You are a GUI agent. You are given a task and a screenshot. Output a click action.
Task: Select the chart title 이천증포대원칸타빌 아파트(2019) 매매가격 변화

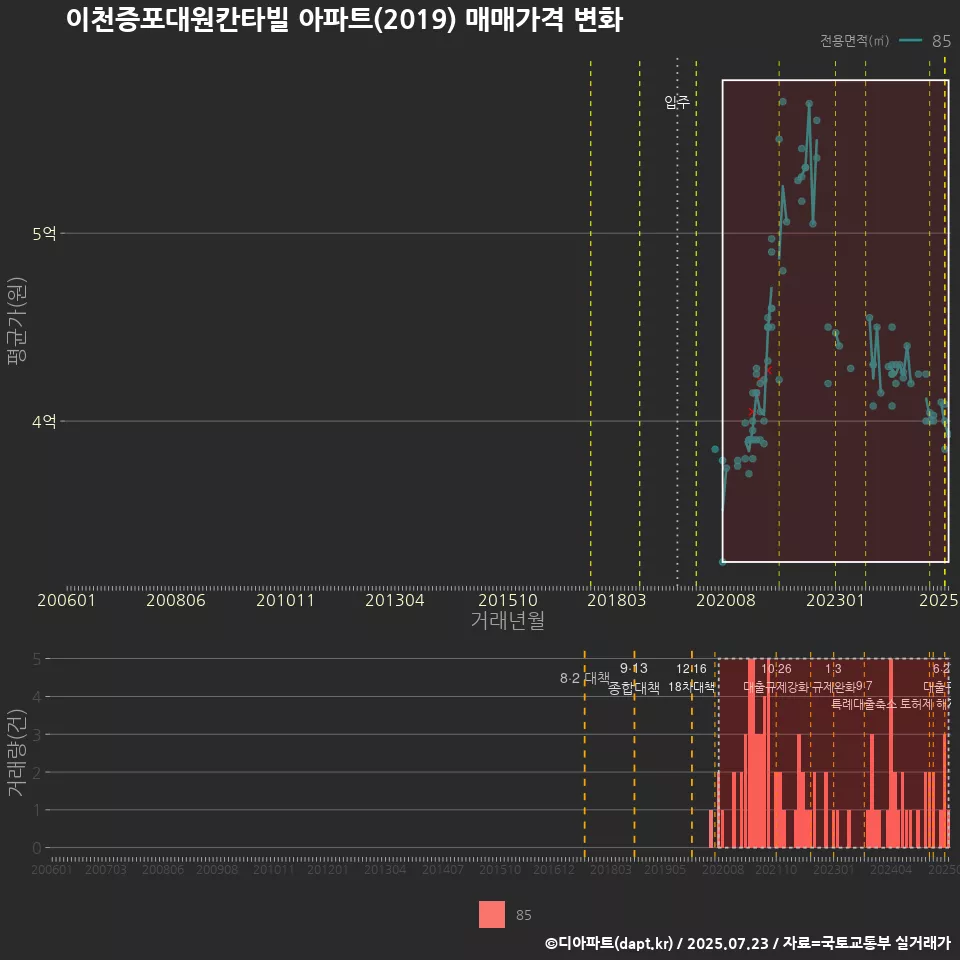coord(345,20)
